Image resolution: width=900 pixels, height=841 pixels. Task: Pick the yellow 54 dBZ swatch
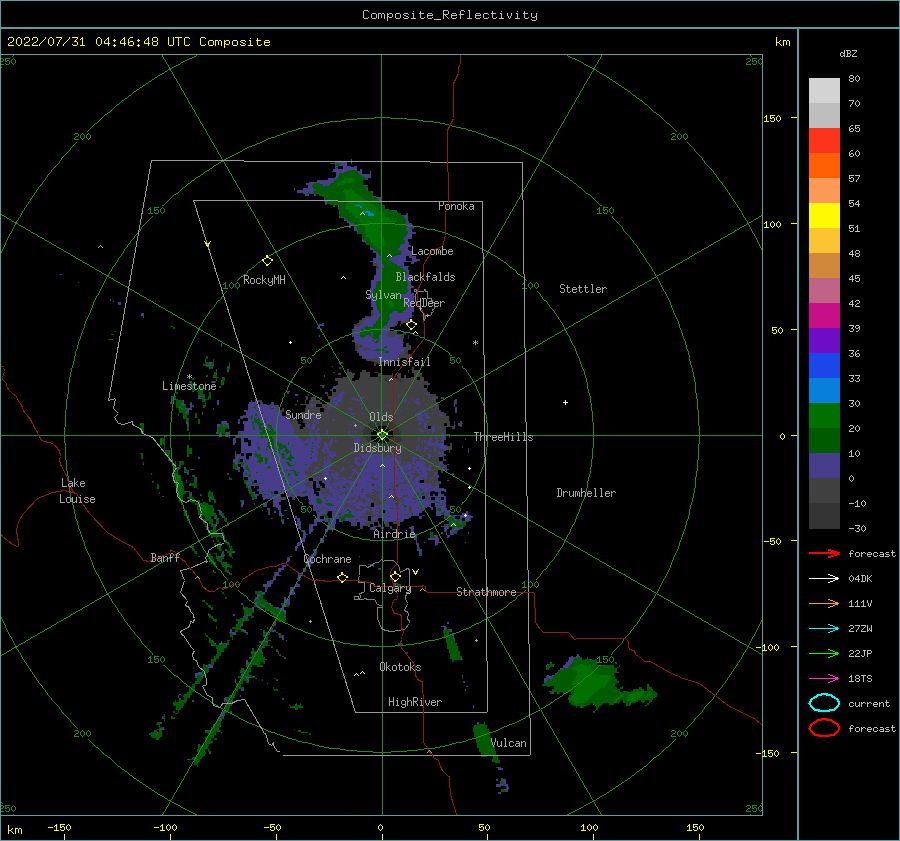pos(824,215)
